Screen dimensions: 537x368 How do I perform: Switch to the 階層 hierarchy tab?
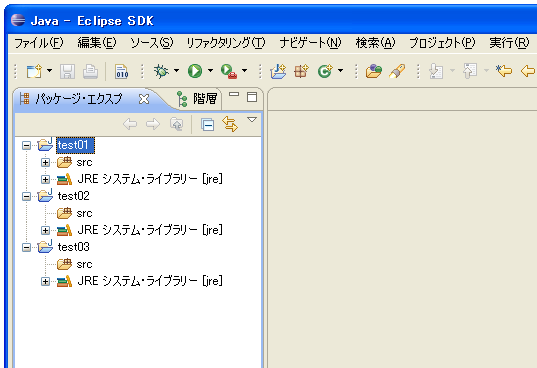coord(197,99)
